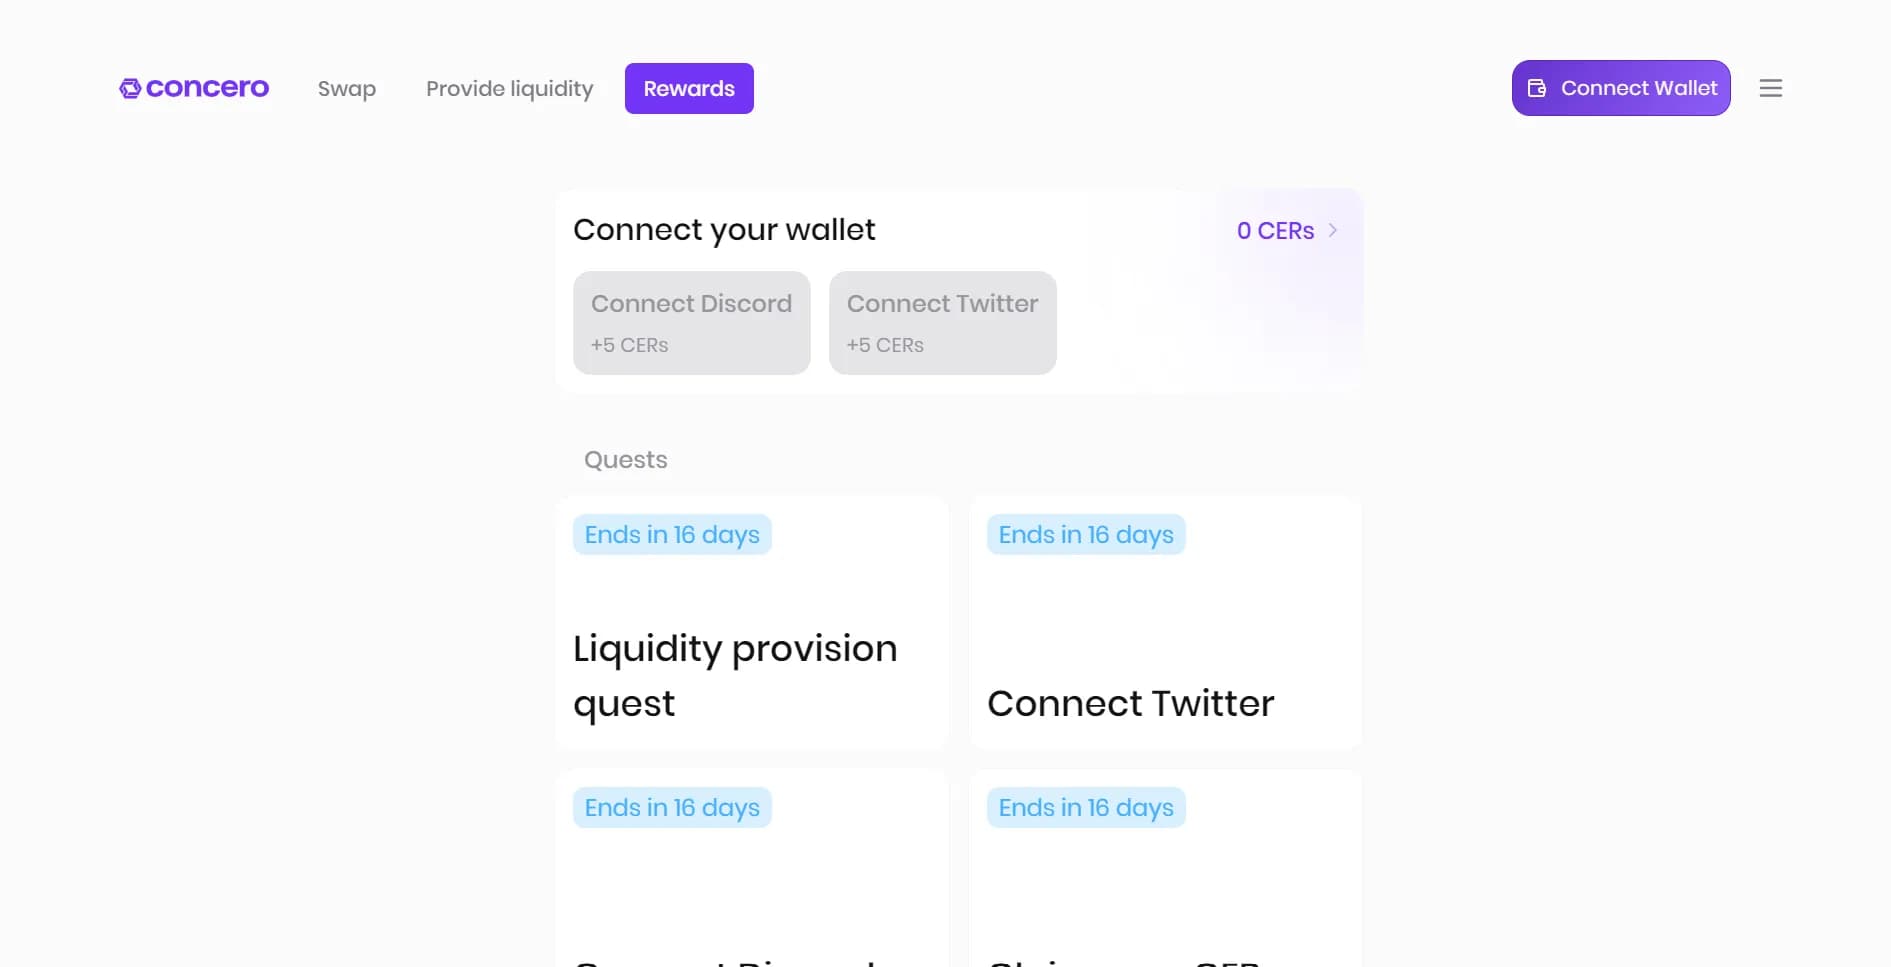The height and width of the screenshot is (967, 1891).
Task: Select the Rewards tab
Action: (689, 89)
